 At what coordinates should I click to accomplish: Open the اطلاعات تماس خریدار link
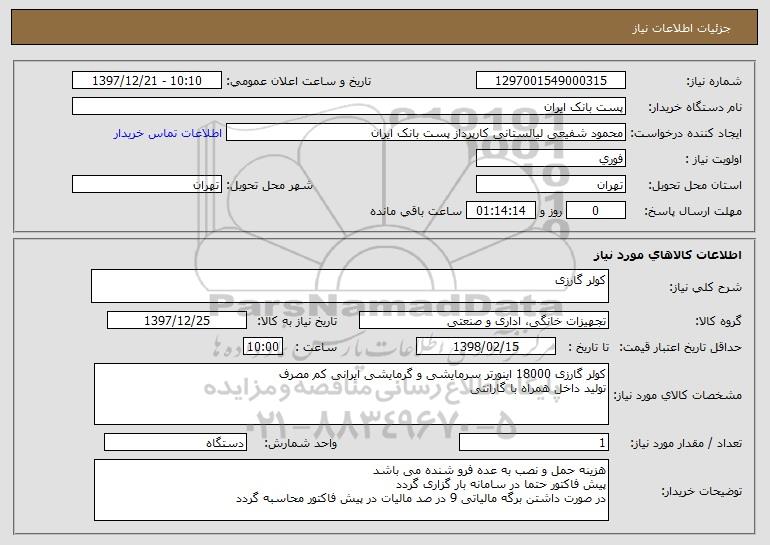click(168, 134)
